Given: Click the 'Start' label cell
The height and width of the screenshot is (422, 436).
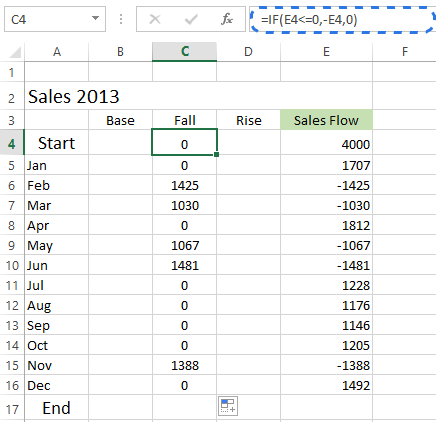Looking at the screenshot, I should [57, 143].
